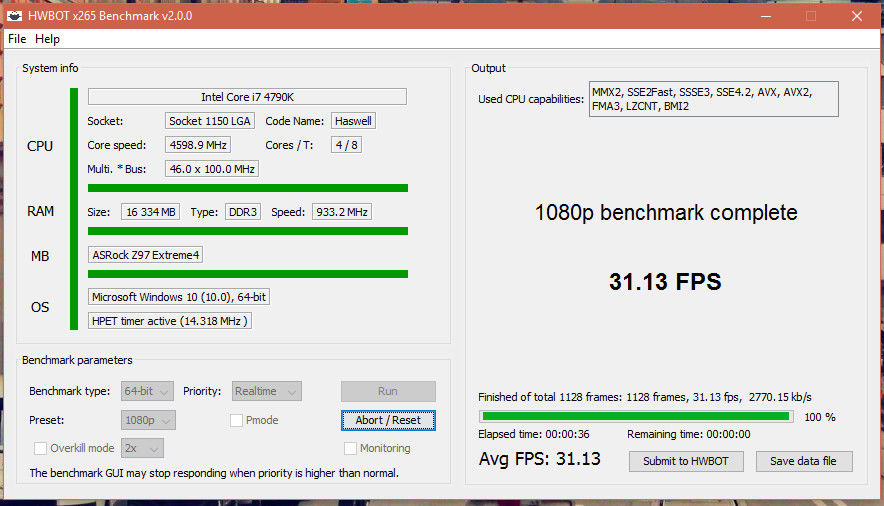The image size is (884, 506).
Task: Open the File menu
Action: pyautogui.click(x=17, y=39)
